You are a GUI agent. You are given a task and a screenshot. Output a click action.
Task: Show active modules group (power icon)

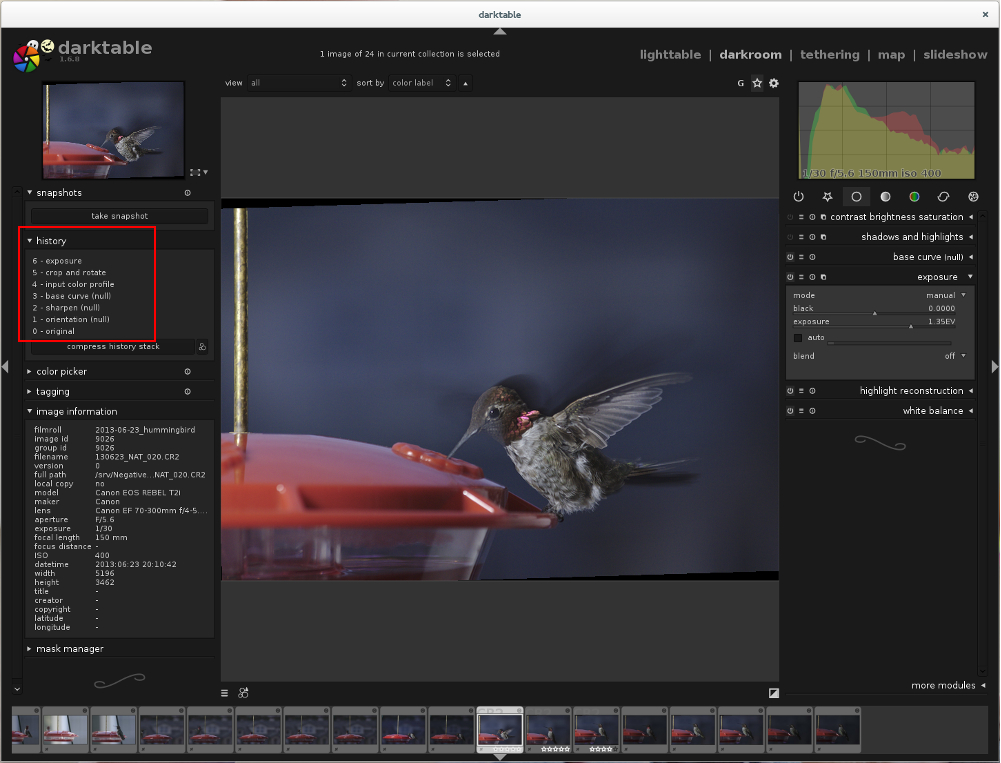[x=798, y=197]
